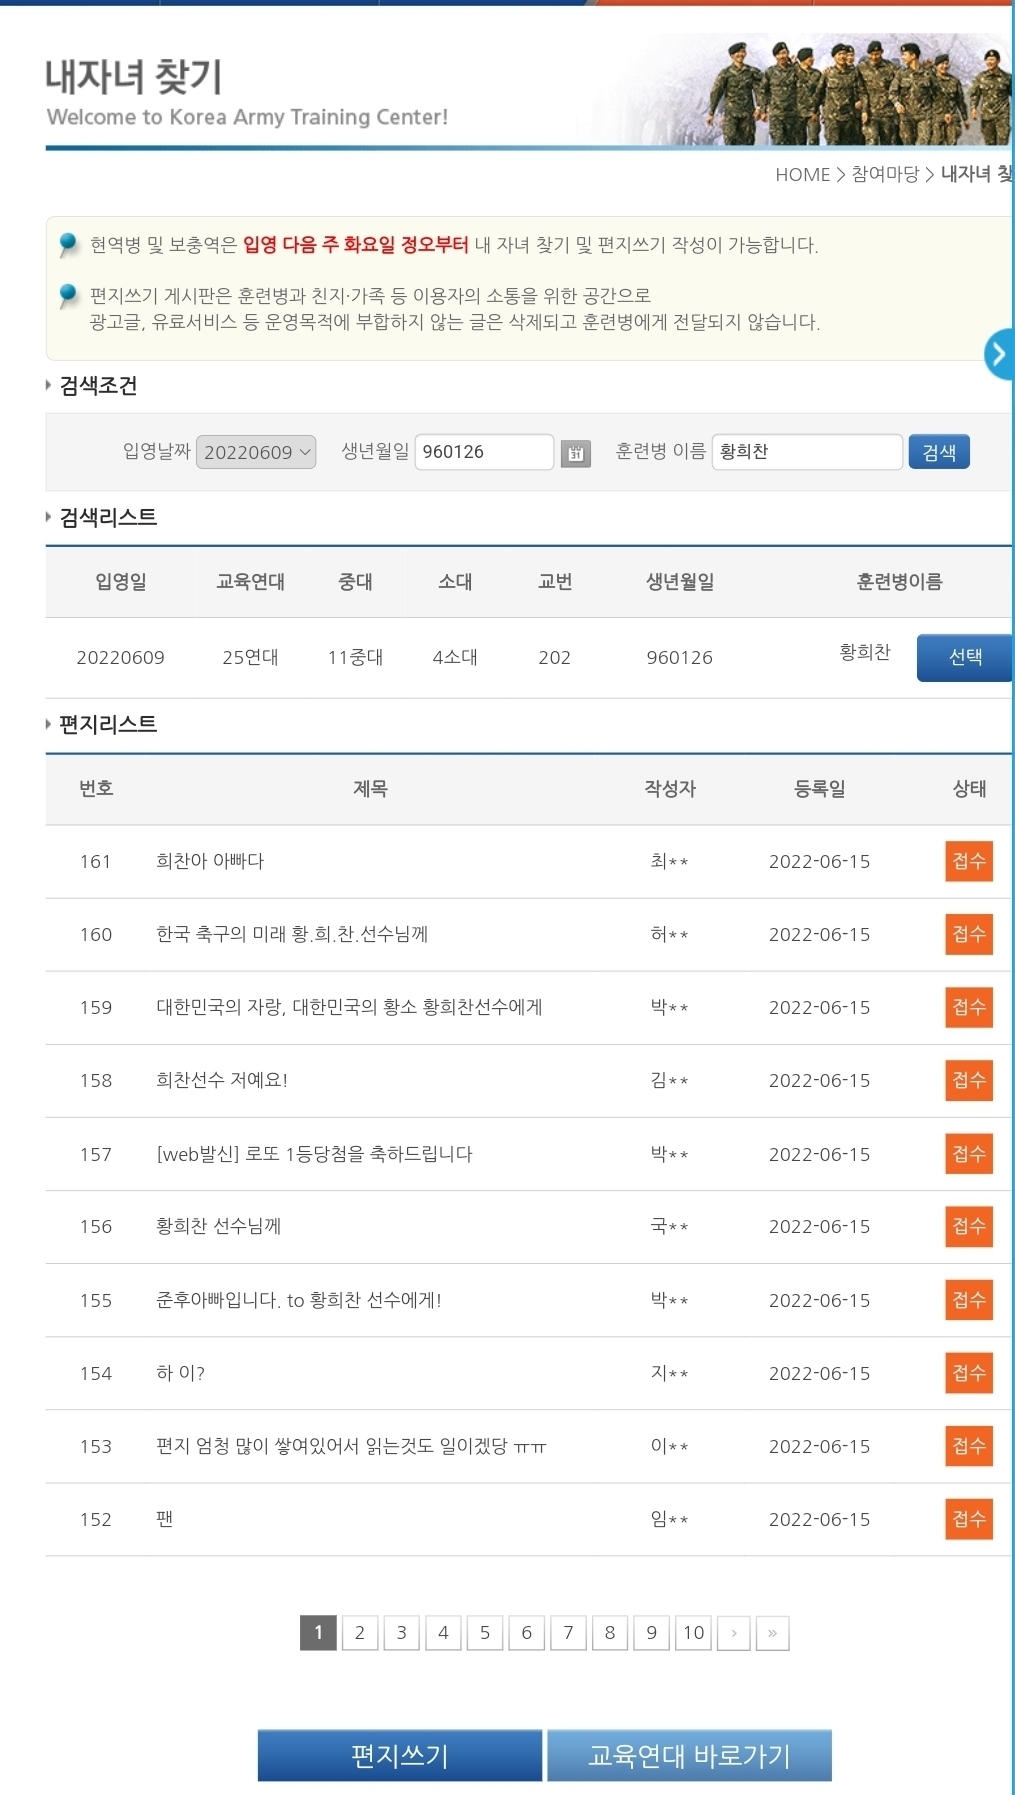The image size is (1015, 1795).
Task: Open letter 대한민국의 자랑, 대한민국의 황소
Action: click(349, 1007)
